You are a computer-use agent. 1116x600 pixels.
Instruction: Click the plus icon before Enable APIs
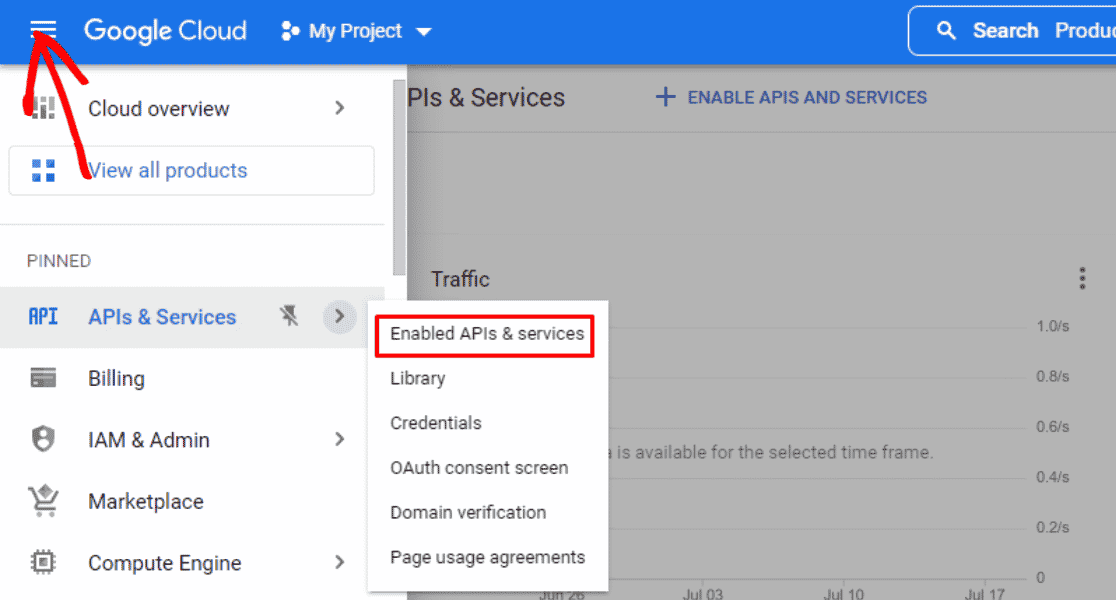point(665,97)
